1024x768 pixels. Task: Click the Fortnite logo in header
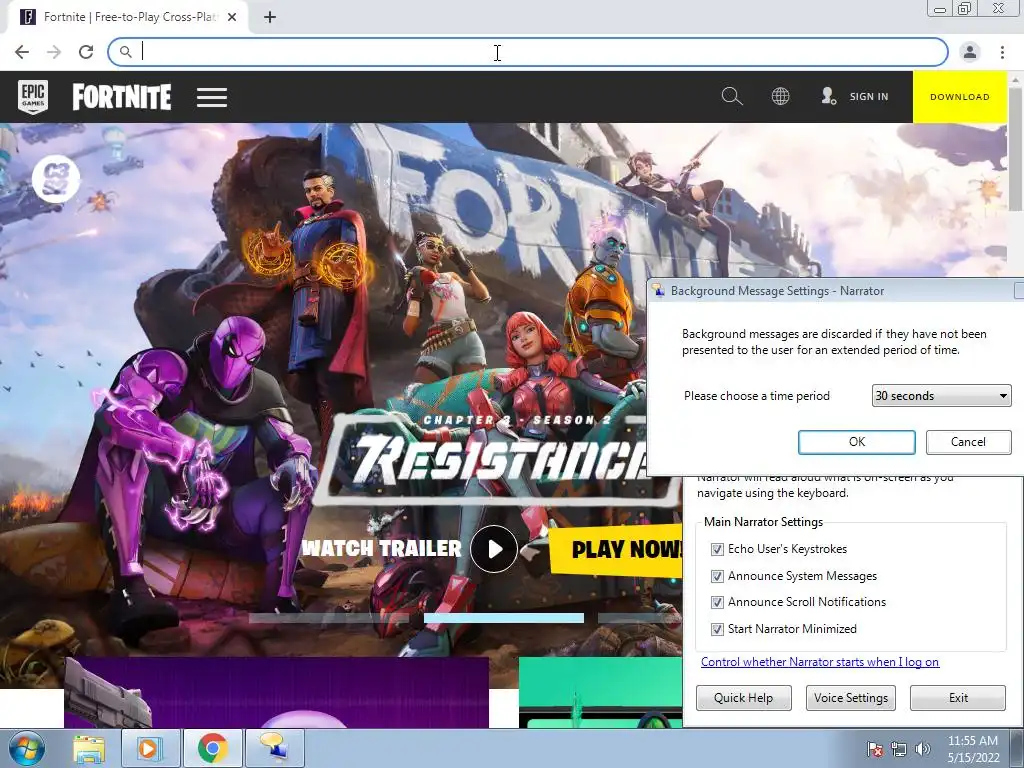click(x=122, y=97)
